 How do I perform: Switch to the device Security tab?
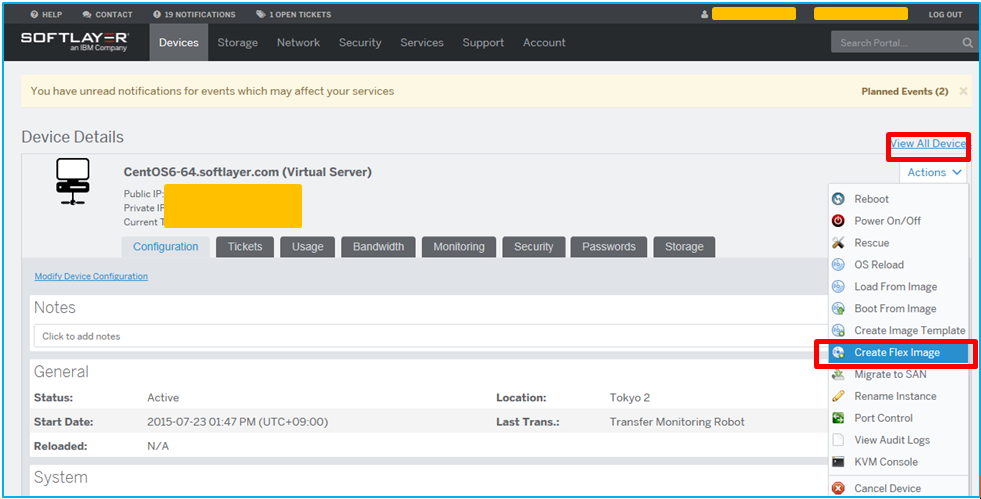[x=534, y=246]
